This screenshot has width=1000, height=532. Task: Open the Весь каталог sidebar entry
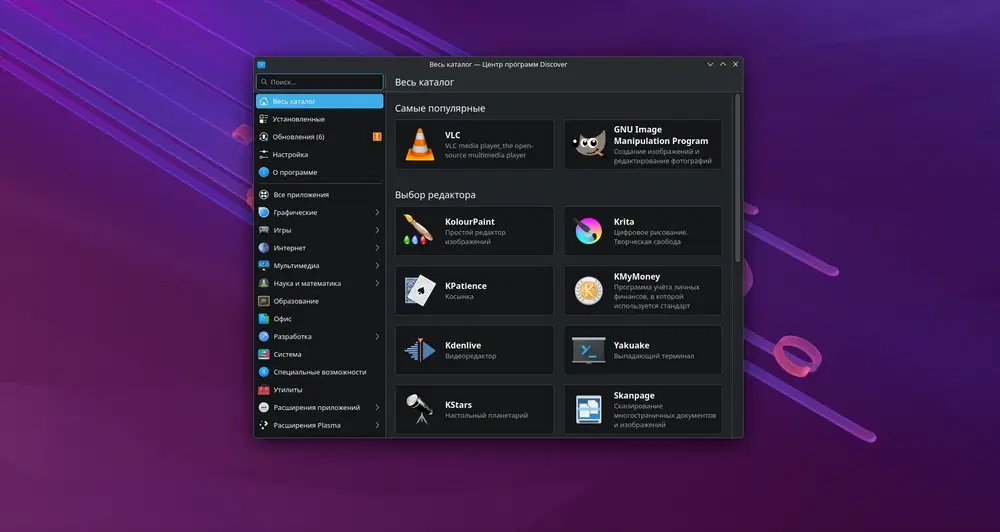[320, 101]
